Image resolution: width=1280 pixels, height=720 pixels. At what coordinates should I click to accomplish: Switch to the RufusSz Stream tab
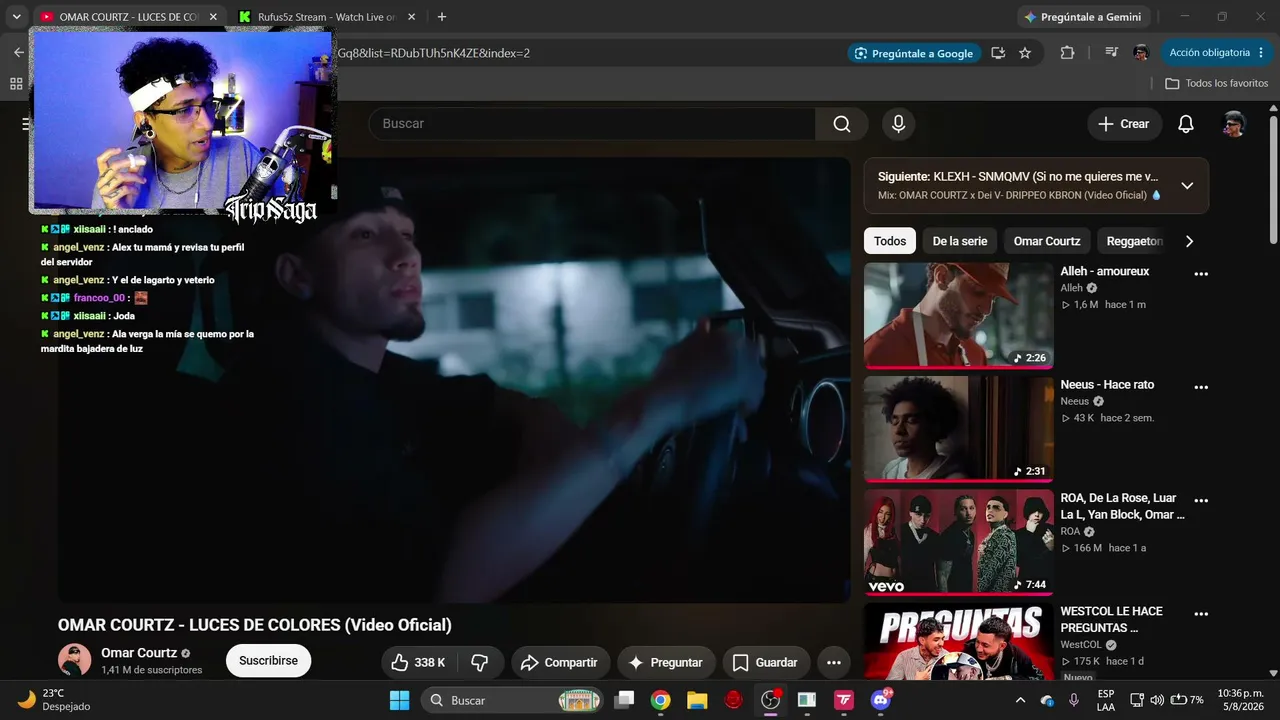pyautogui.click(x=326, y=17)
